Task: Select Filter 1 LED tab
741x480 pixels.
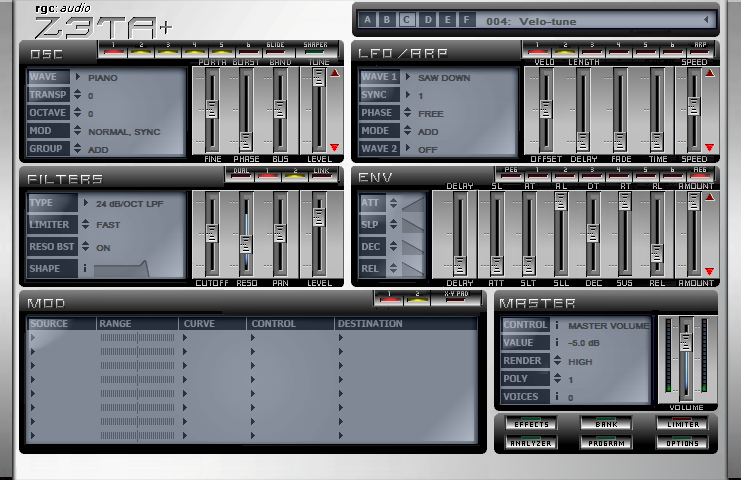Action: click(x=267, y=175)
